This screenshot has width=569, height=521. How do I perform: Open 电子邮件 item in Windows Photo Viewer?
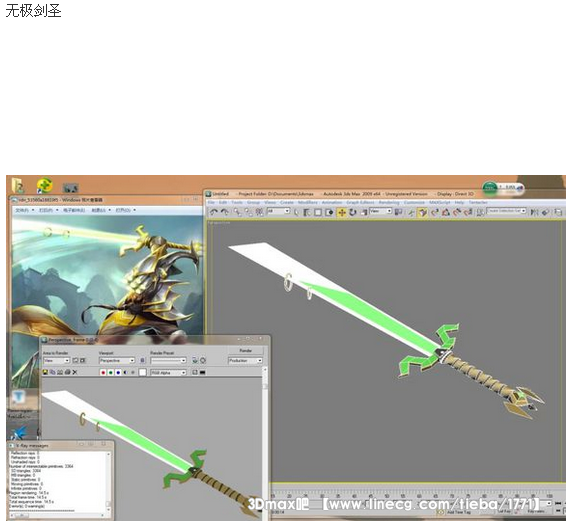(x=74, y=210)
